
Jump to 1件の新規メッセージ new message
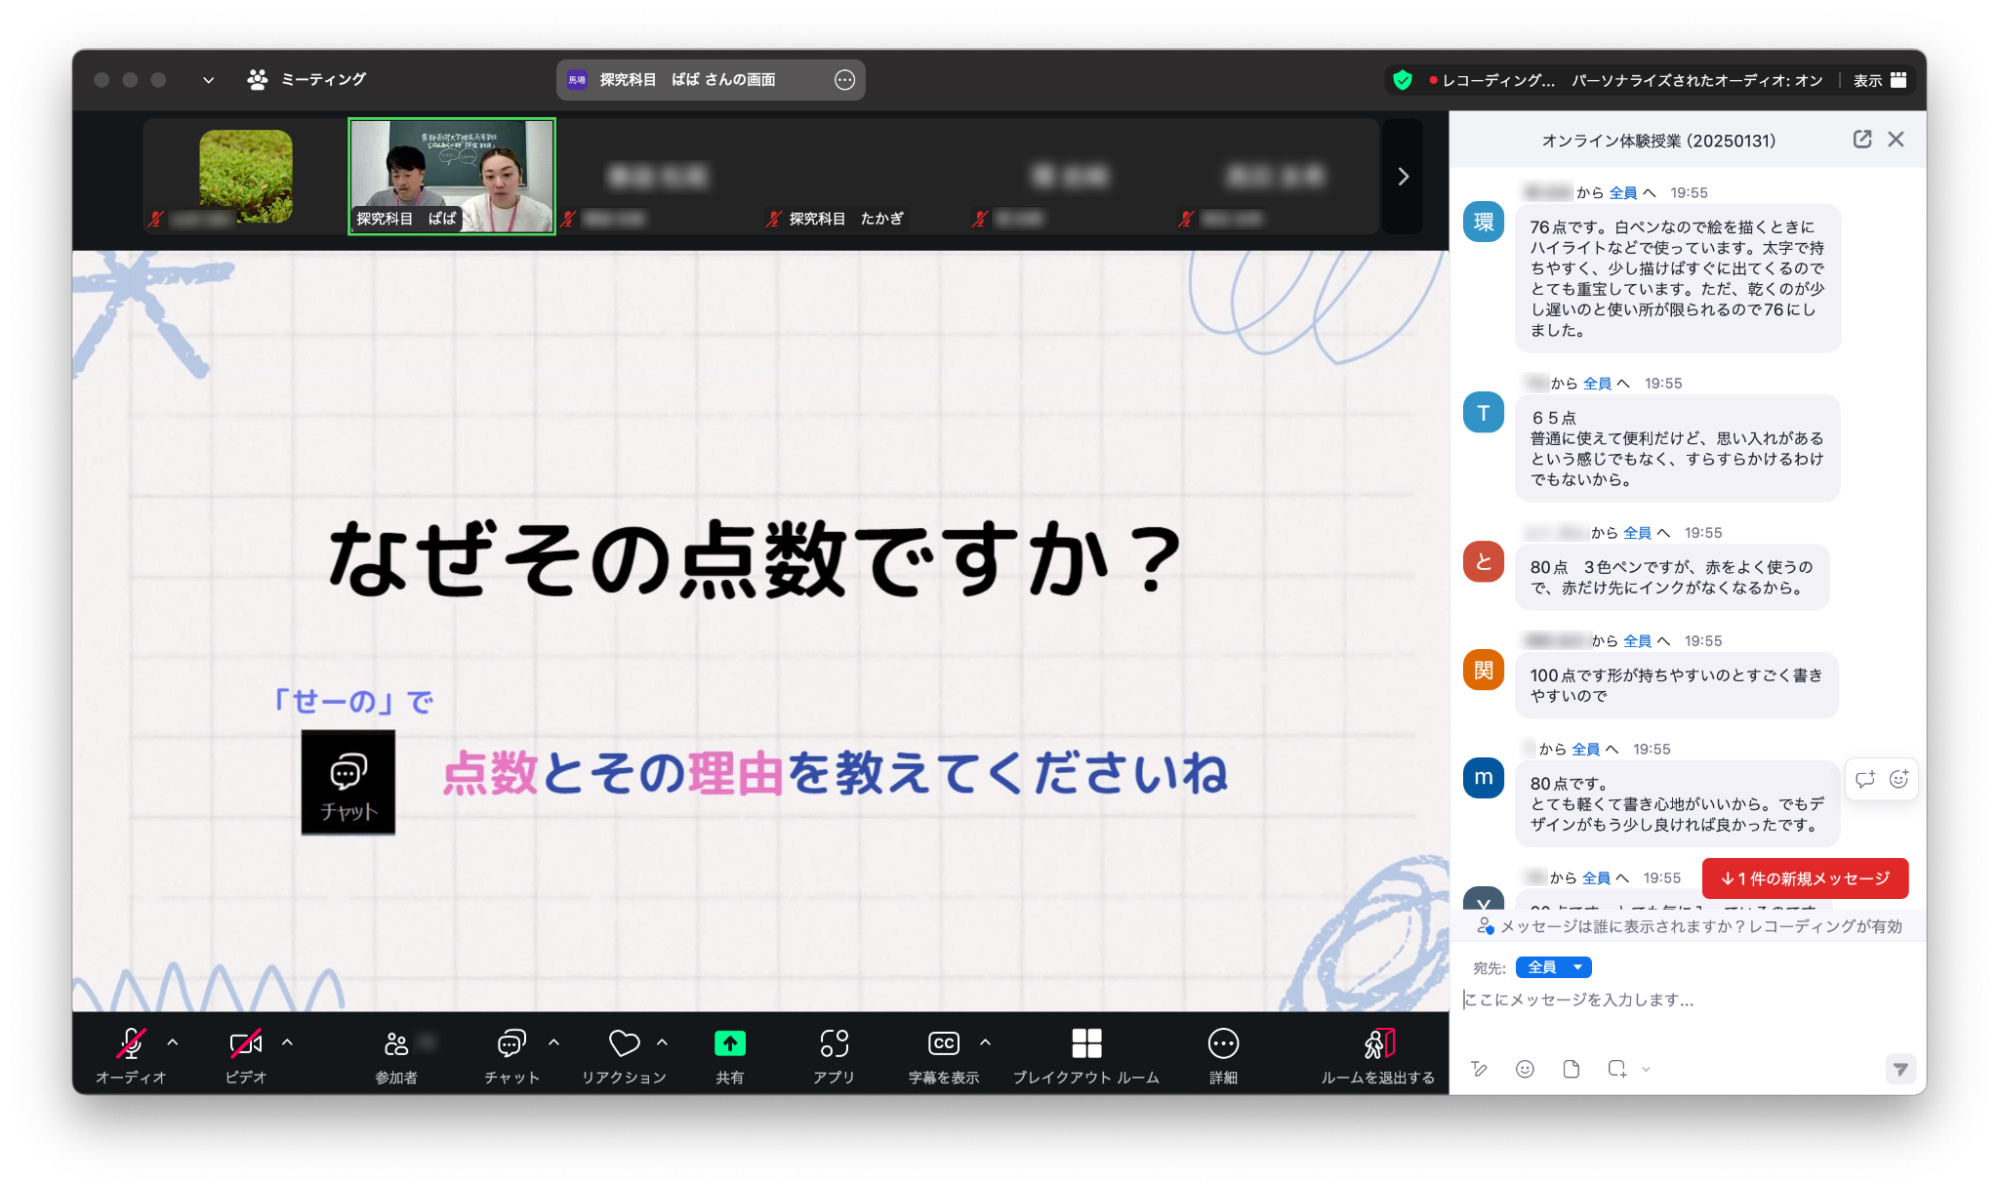point(1804,878)
